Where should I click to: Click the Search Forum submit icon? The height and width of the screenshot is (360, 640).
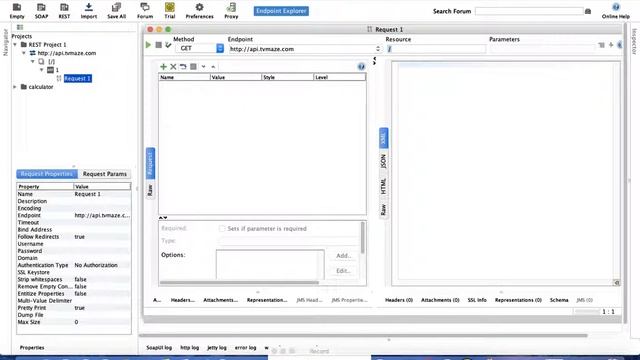(x=588, y=11)
